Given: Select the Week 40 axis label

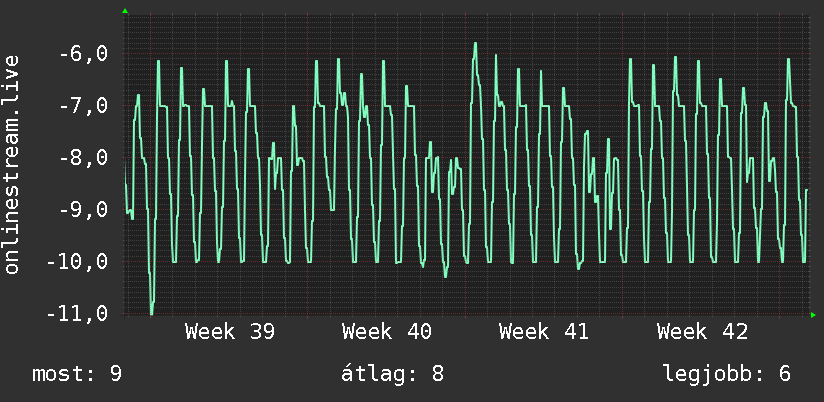Looking at the screenshot, I should click(x=387, y=332).
